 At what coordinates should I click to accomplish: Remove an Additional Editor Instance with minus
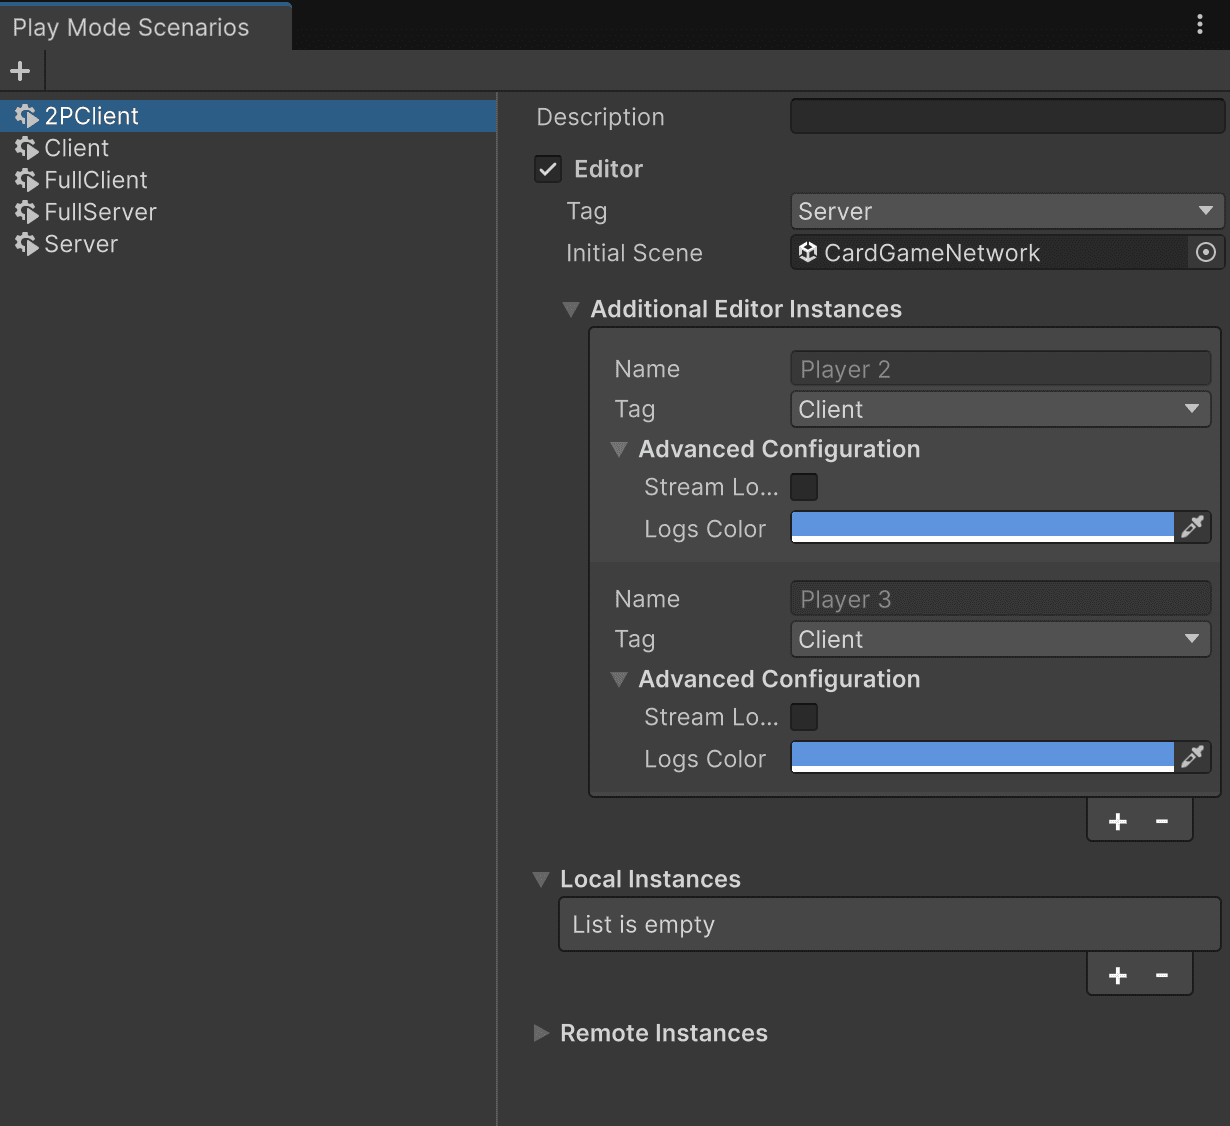[1162, 821]
